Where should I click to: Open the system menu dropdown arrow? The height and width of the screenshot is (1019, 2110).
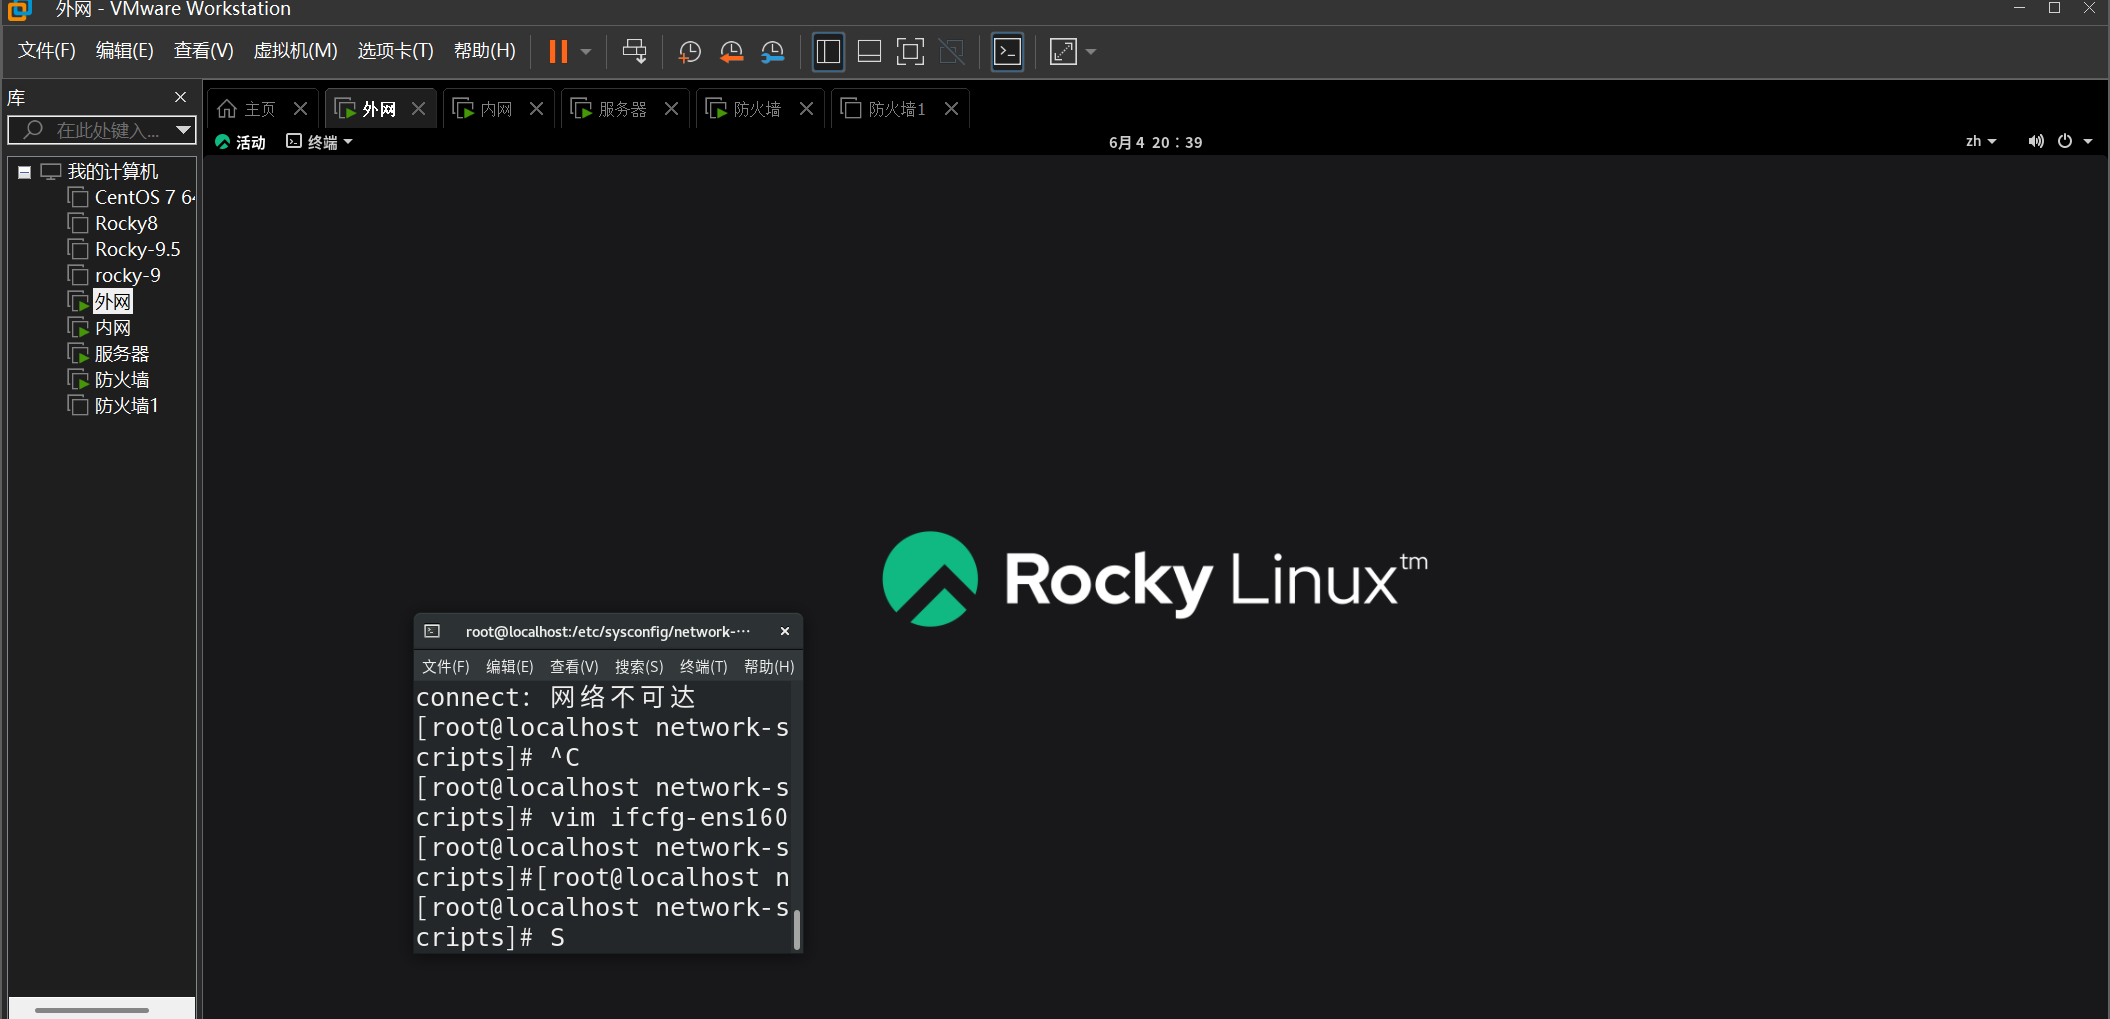pyautogui.click(x=2088, y=141)
